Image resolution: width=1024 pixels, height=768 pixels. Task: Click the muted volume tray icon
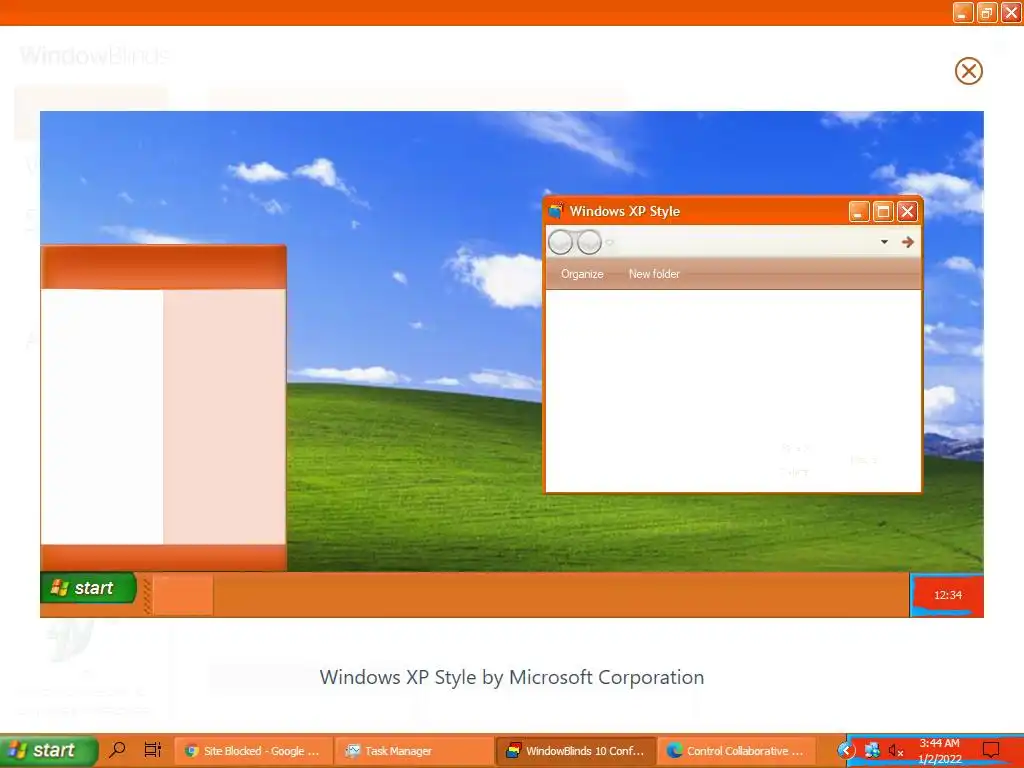tap(896, 751)
